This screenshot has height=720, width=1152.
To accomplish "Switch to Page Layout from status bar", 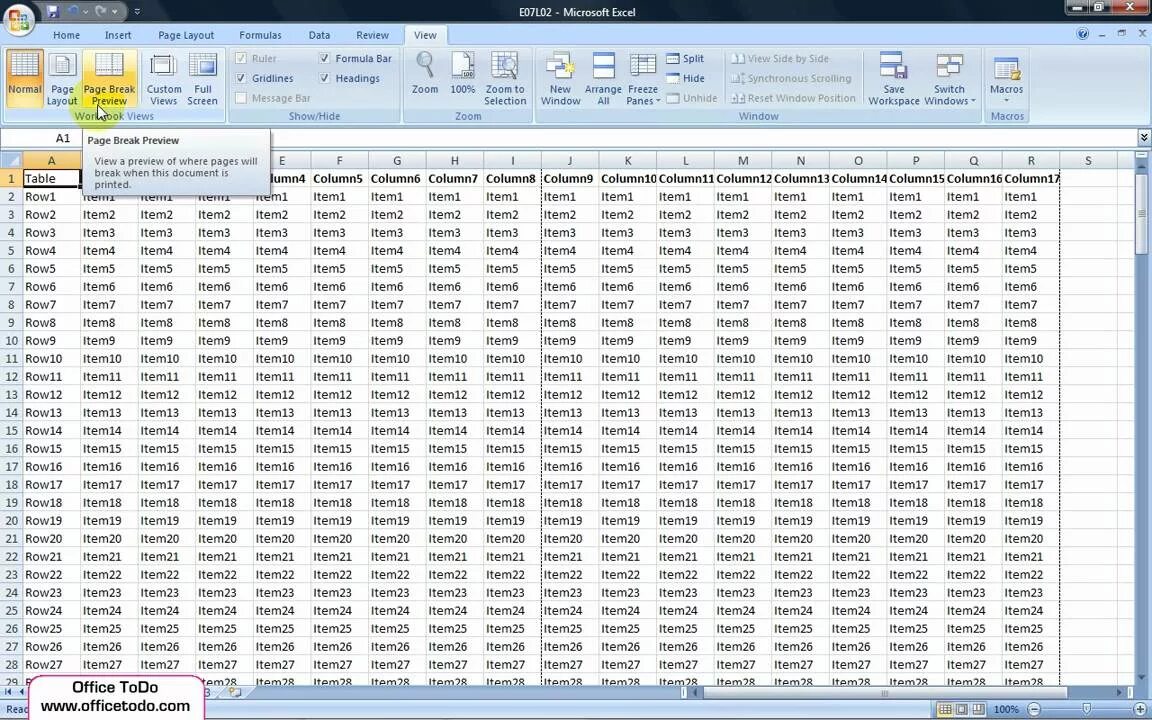I will click(962, 709).
